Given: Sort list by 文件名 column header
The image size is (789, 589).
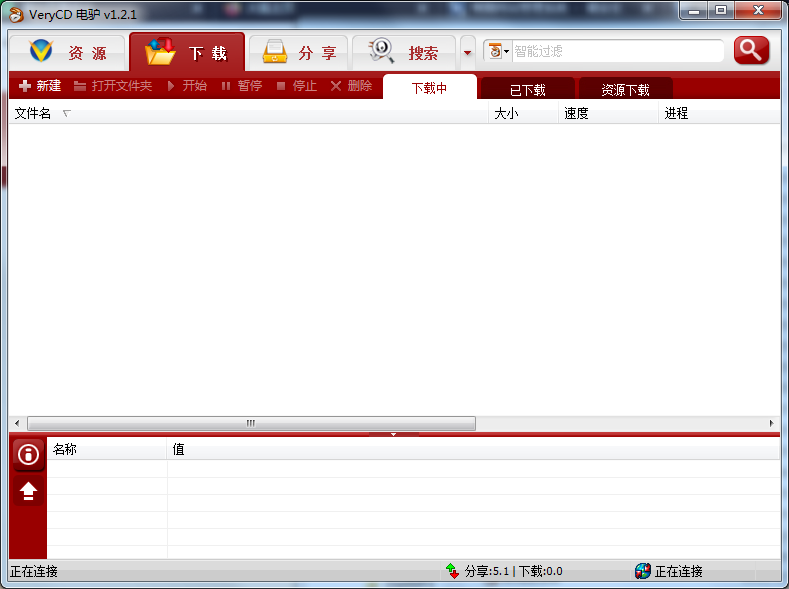Looking at the screenshot, I should click(33, 113).
